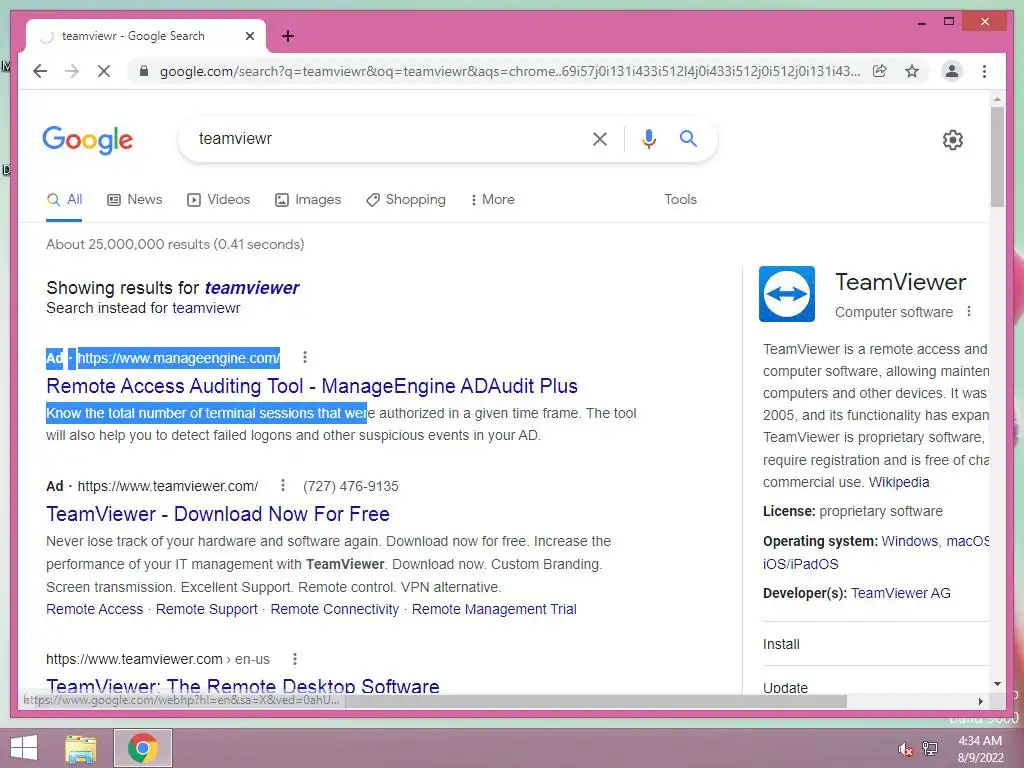This screenshot has height=768, width=1024.
Task: Open the Remote Connectivity sitelink
Action: click(x=334, y=609)
